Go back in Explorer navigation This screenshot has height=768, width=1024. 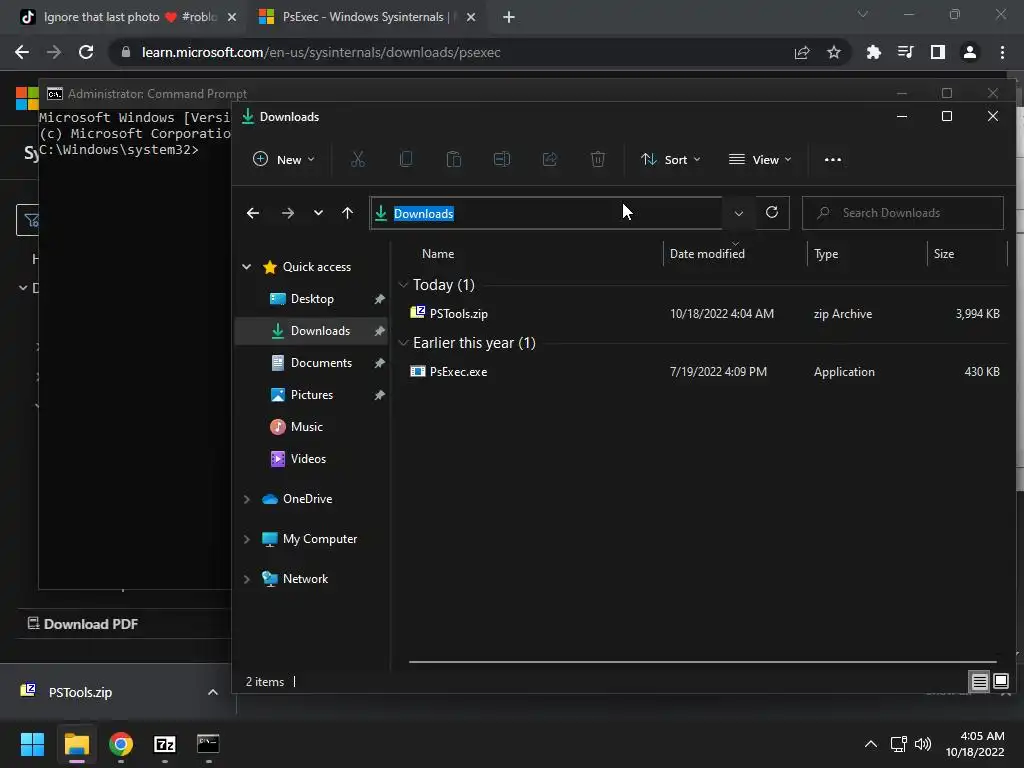(253, 213)
